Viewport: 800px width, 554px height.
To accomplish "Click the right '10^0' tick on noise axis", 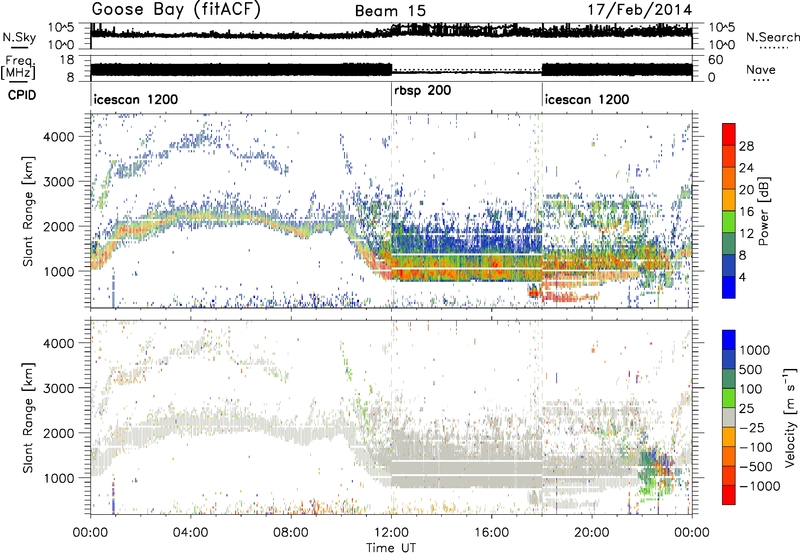I will click(x=722, y=44).
